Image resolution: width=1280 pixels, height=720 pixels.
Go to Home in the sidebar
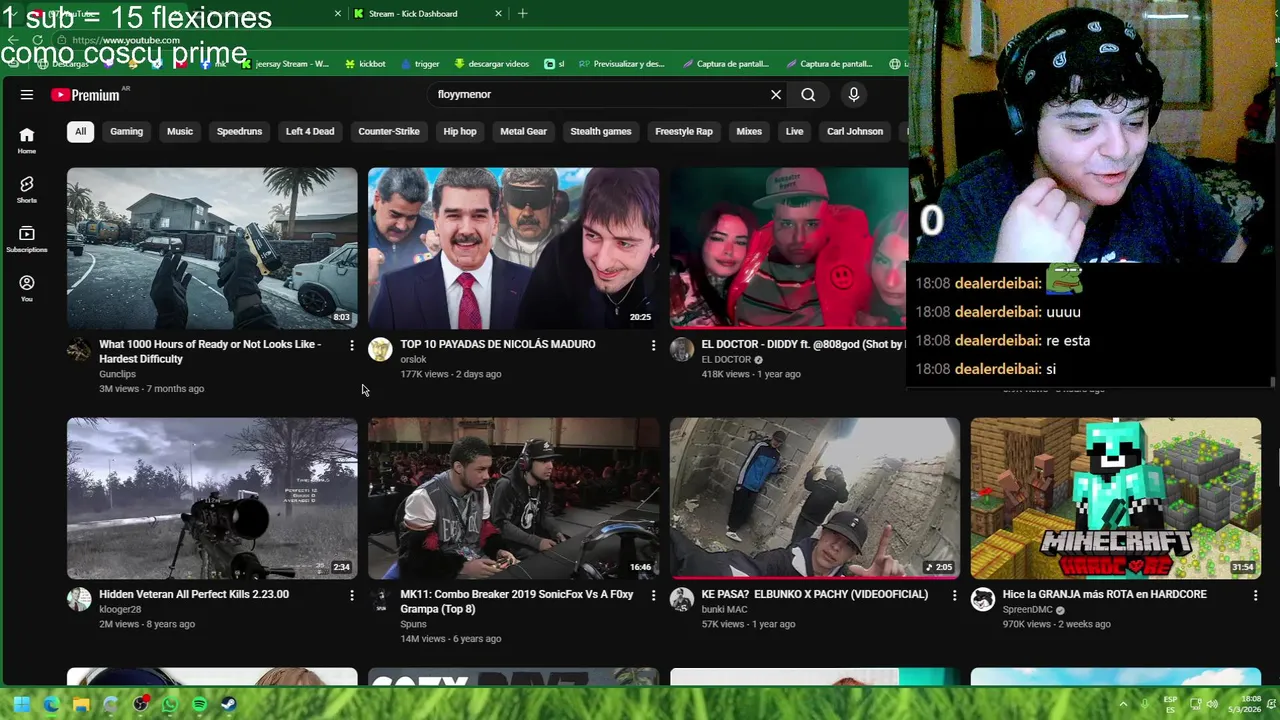27,141
